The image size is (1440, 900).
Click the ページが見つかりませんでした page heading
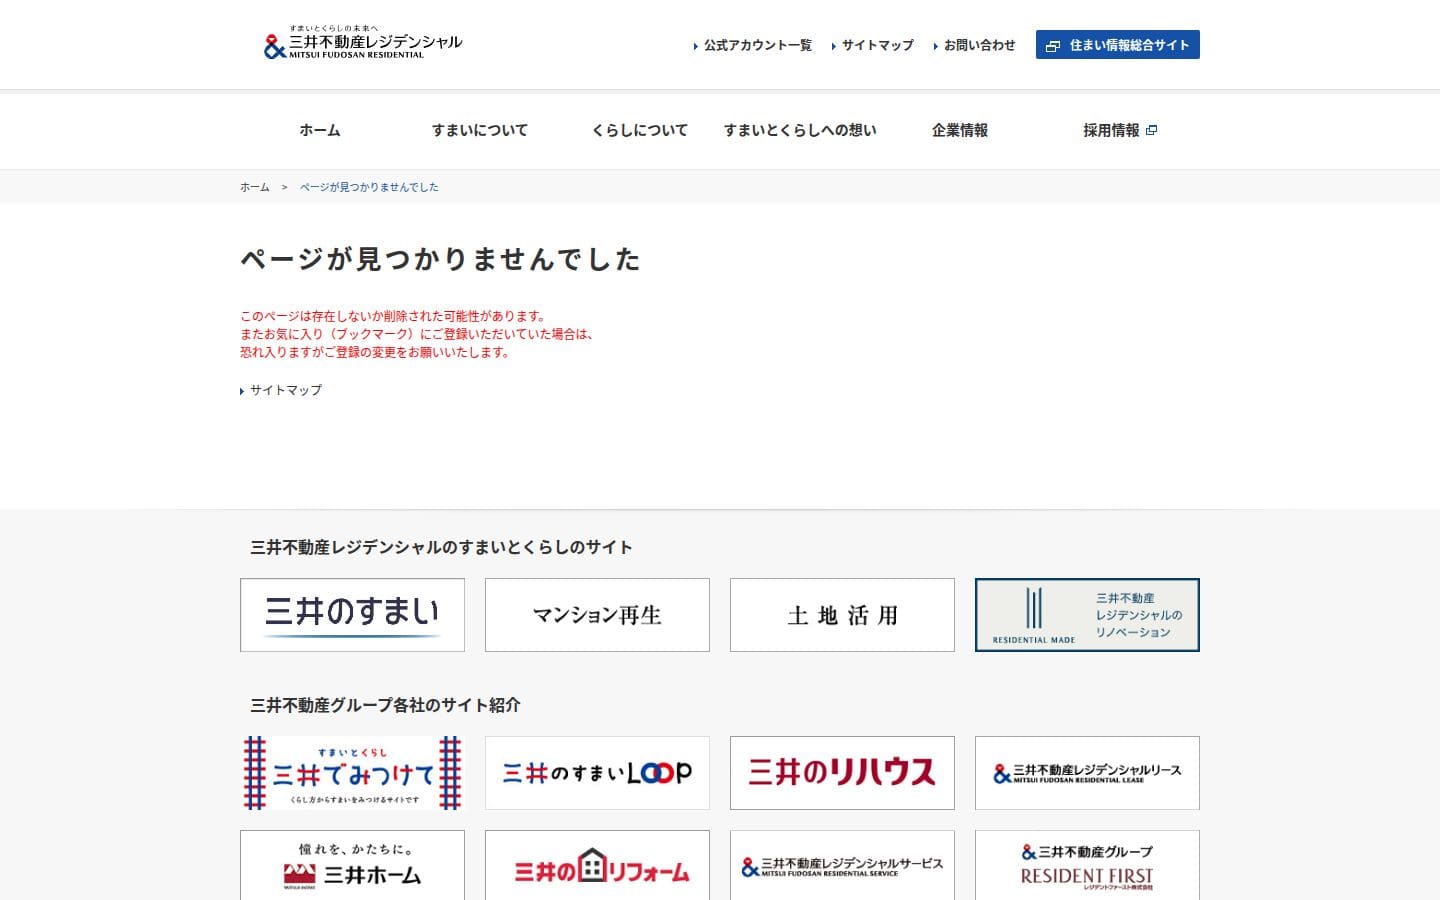440,259
